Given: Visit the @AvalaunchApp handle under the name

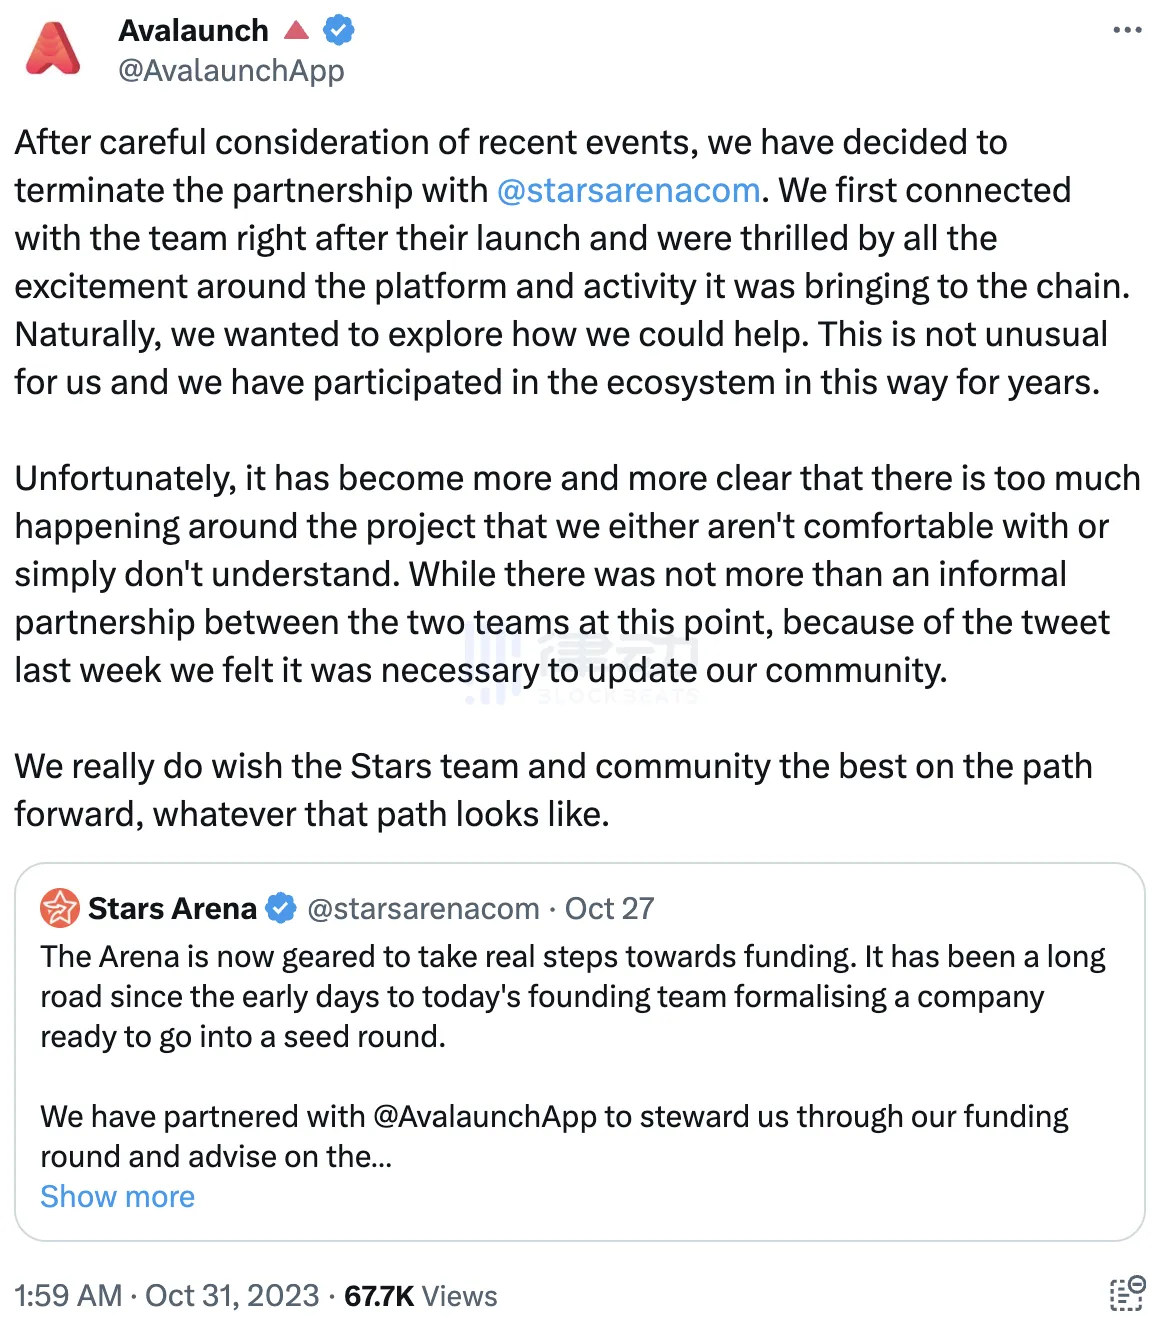Looking at the screenshot, I should 231,71.
